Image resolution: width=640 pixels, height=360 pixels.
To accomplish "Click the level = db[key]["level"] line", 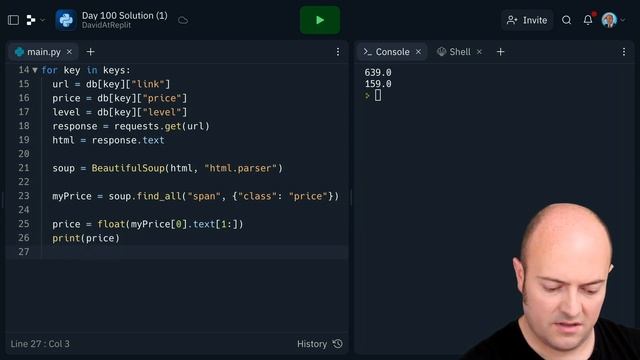I will click(120, 112).
